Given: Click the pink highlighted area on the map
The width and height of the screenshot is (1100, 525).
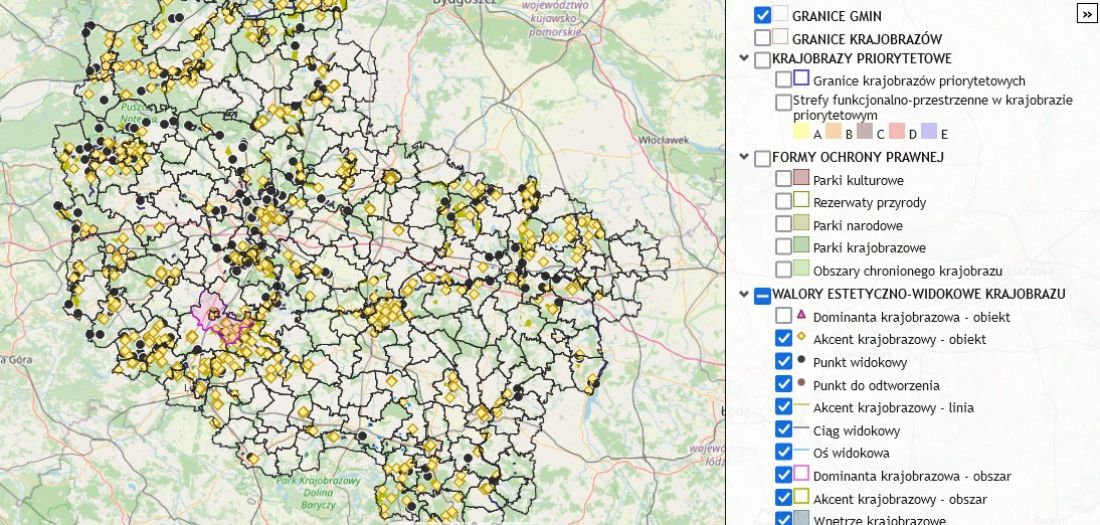Looking at the screenshot, I should click(x=208, y=310).
